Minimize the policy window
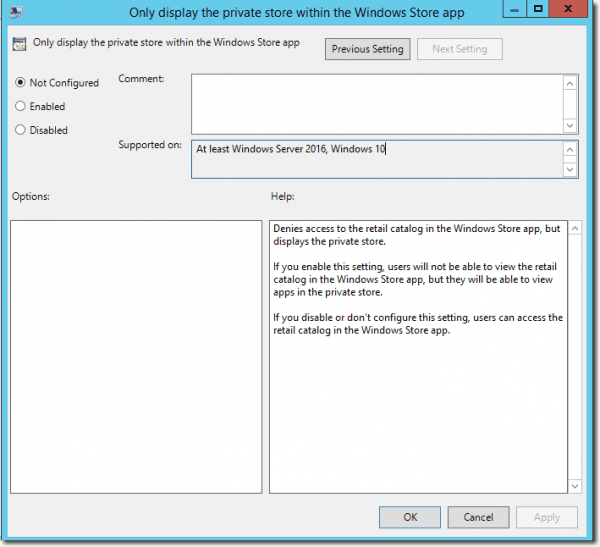This screenshot has height=547, width=600. coord(515,9)
